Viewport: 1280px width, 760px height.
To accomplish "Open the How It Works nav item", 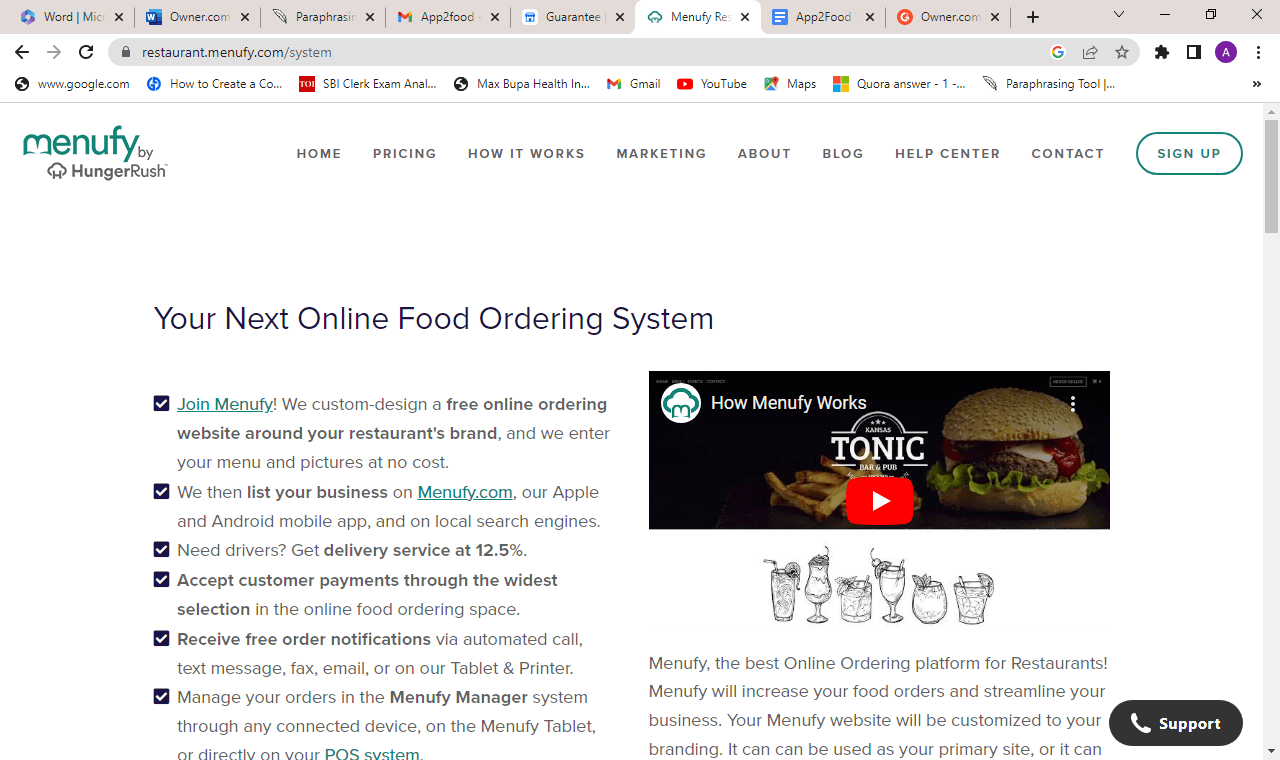I will coord(526,154).
